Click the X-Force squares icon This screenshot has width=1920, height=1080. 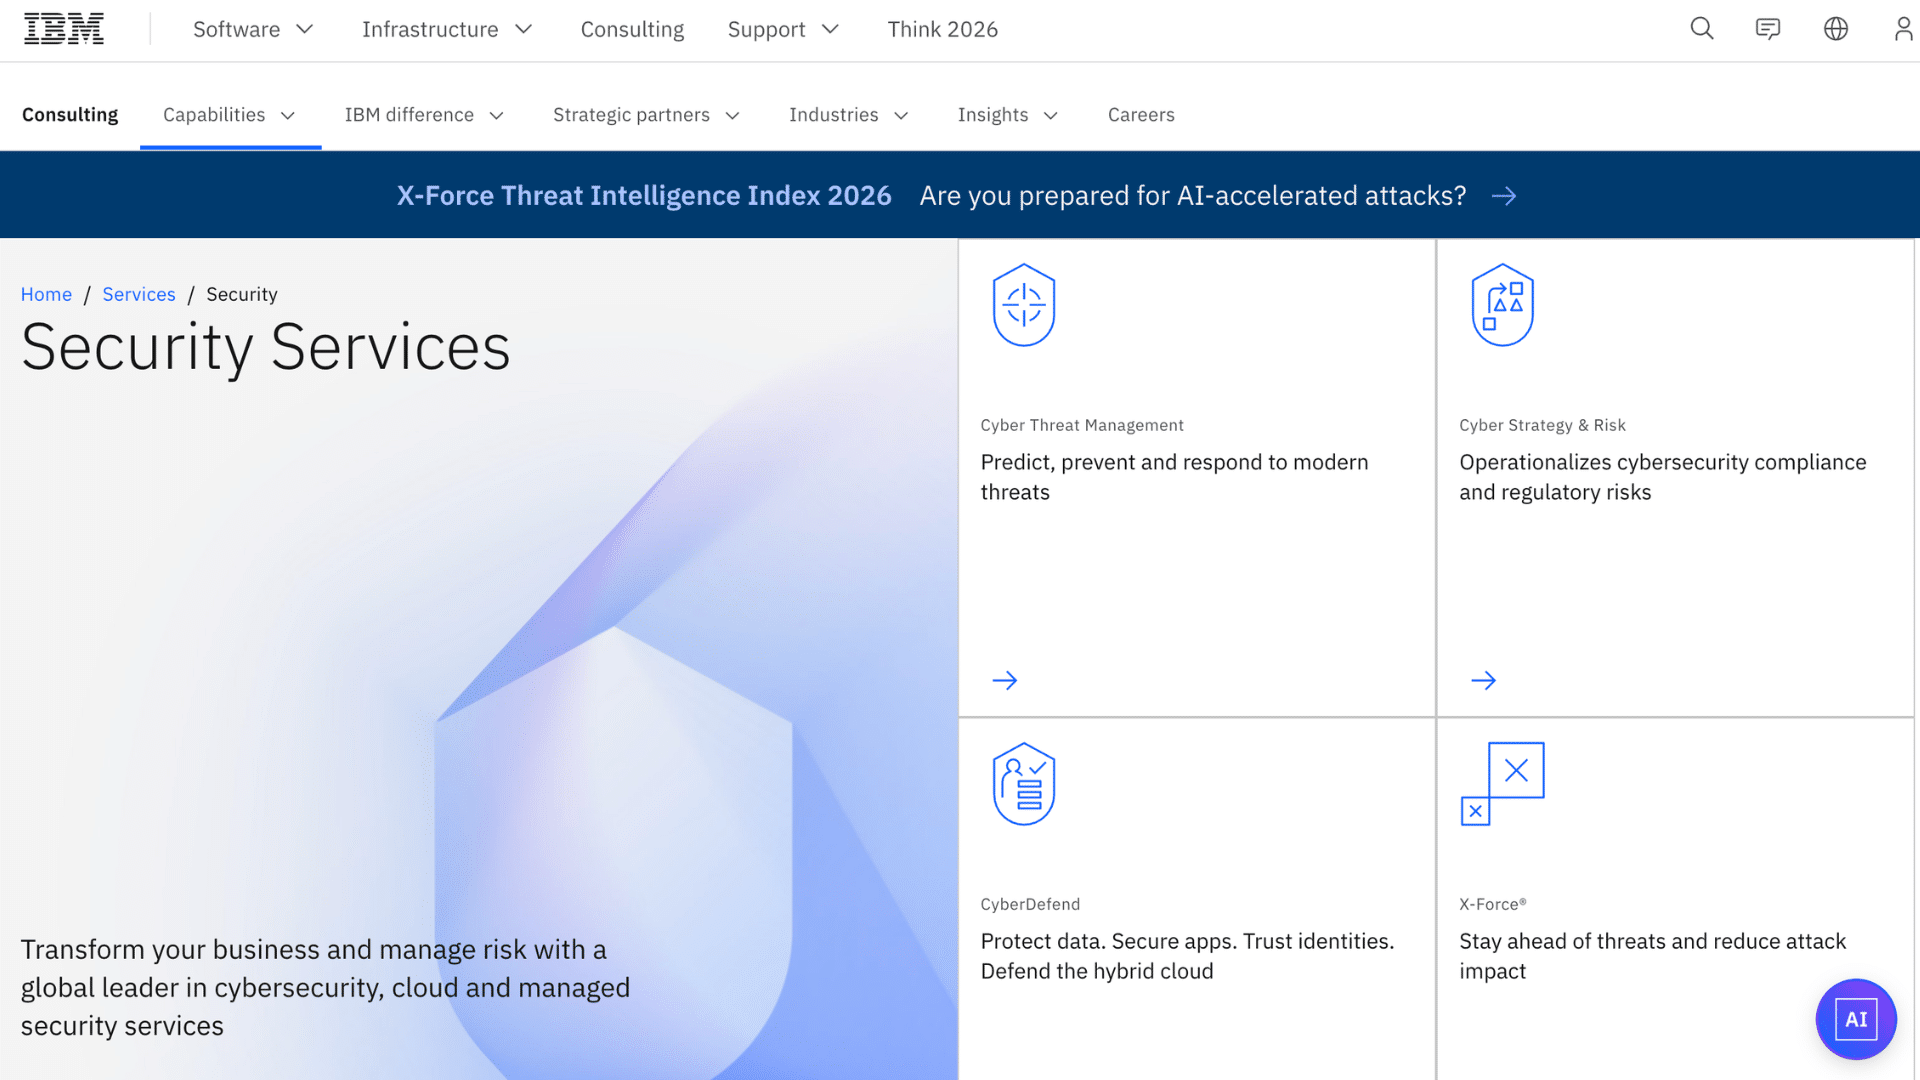1502,784
